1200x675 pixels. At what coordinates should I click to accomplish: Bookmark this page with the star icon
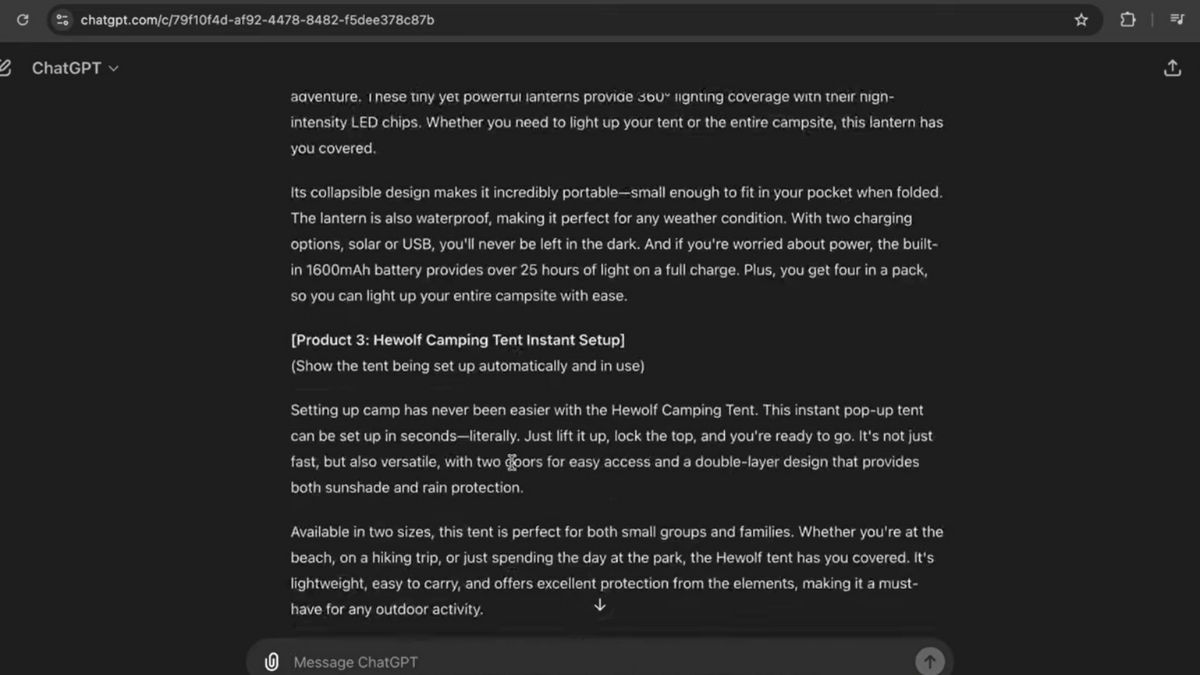tap(1081, 20)
